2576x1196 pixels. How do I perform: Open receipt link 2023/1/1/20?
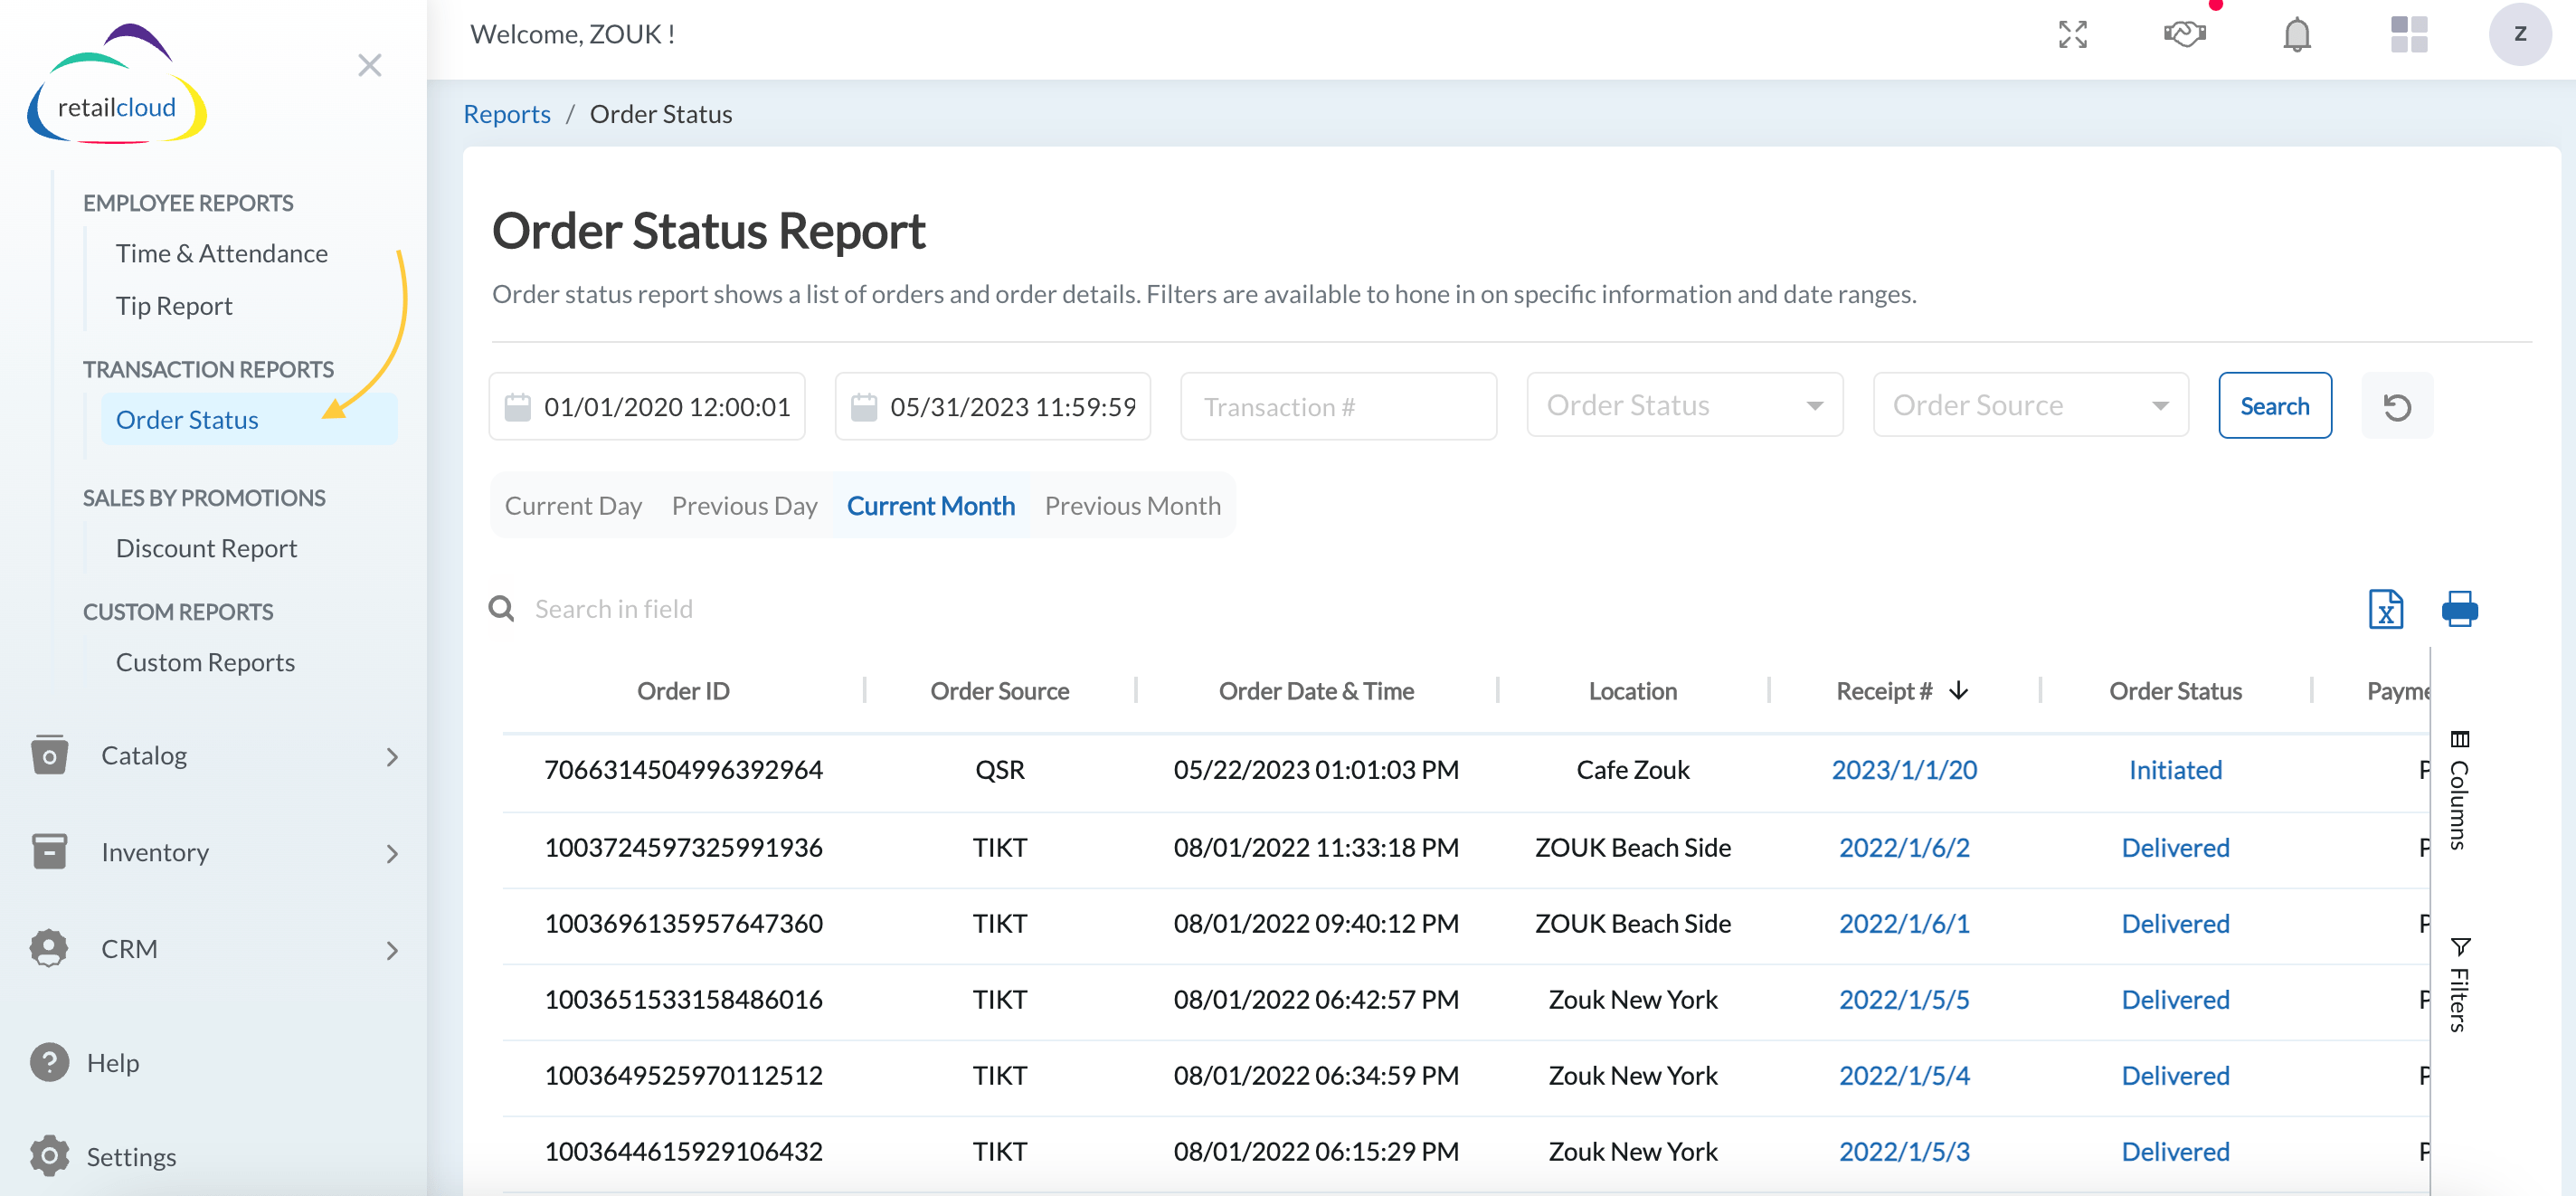point(1903,770)
